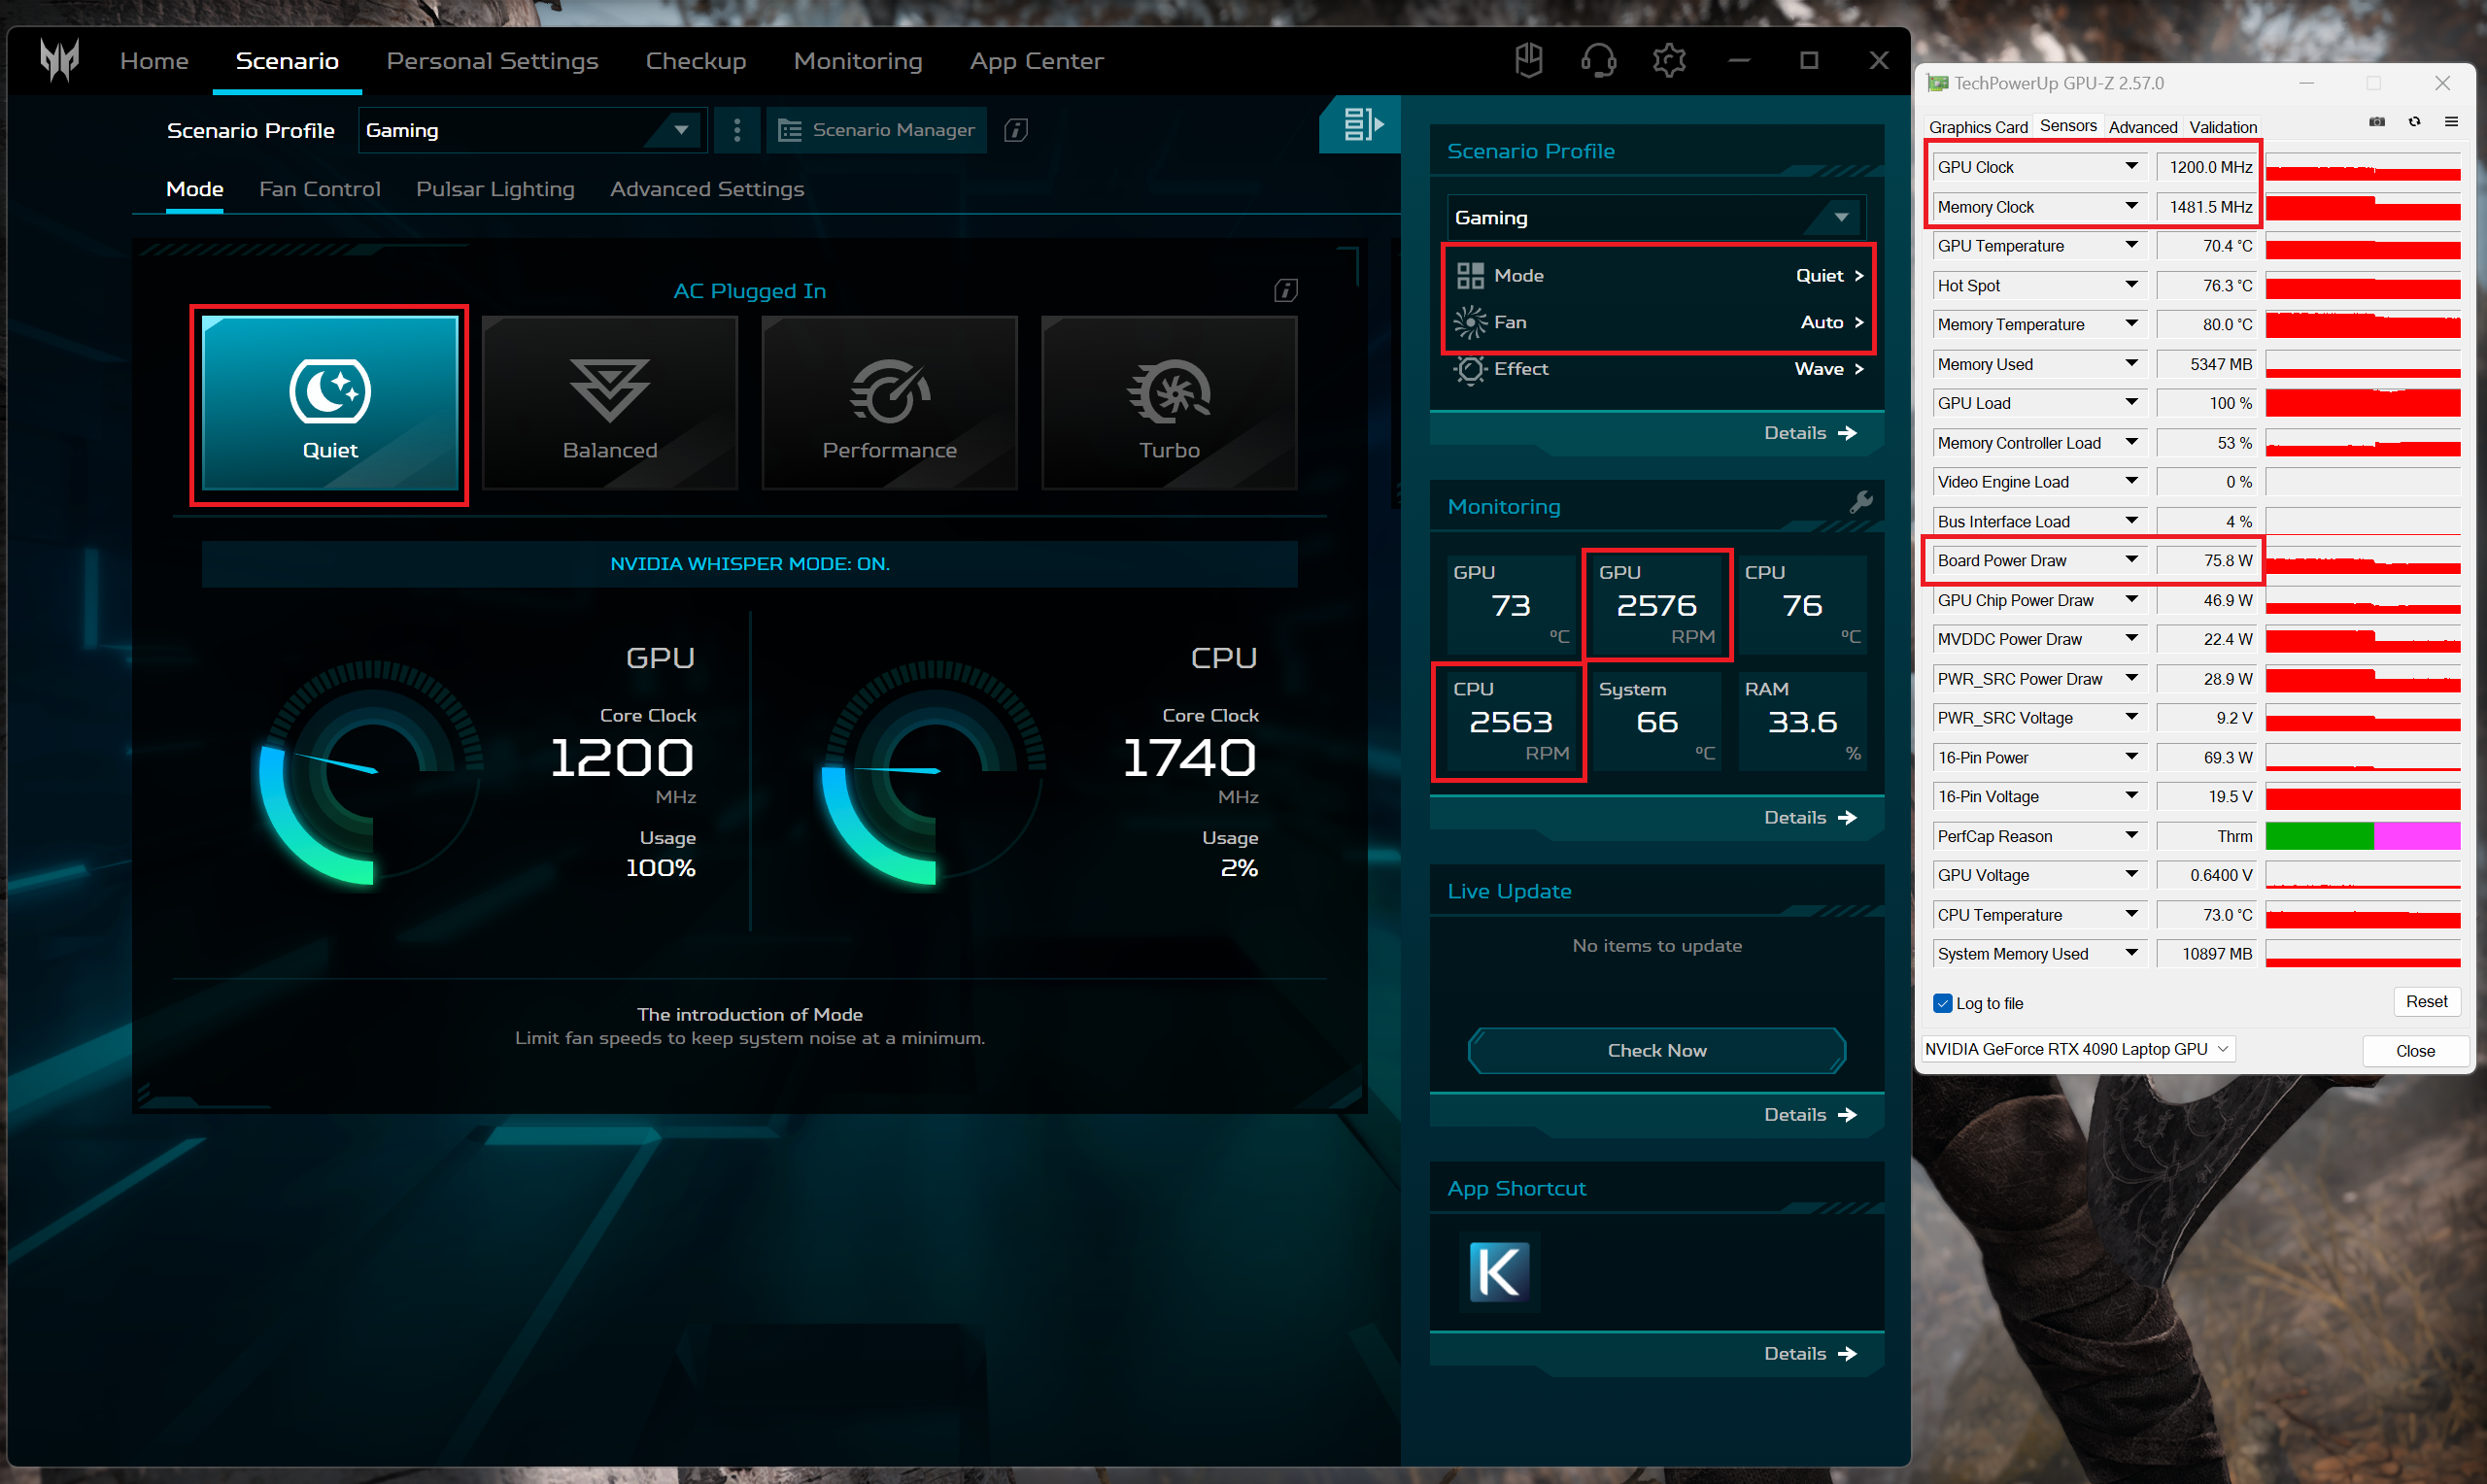Click GPU fan 2576 RPM tile
The image size is (2487, 1484).
tap(1657, 604)
